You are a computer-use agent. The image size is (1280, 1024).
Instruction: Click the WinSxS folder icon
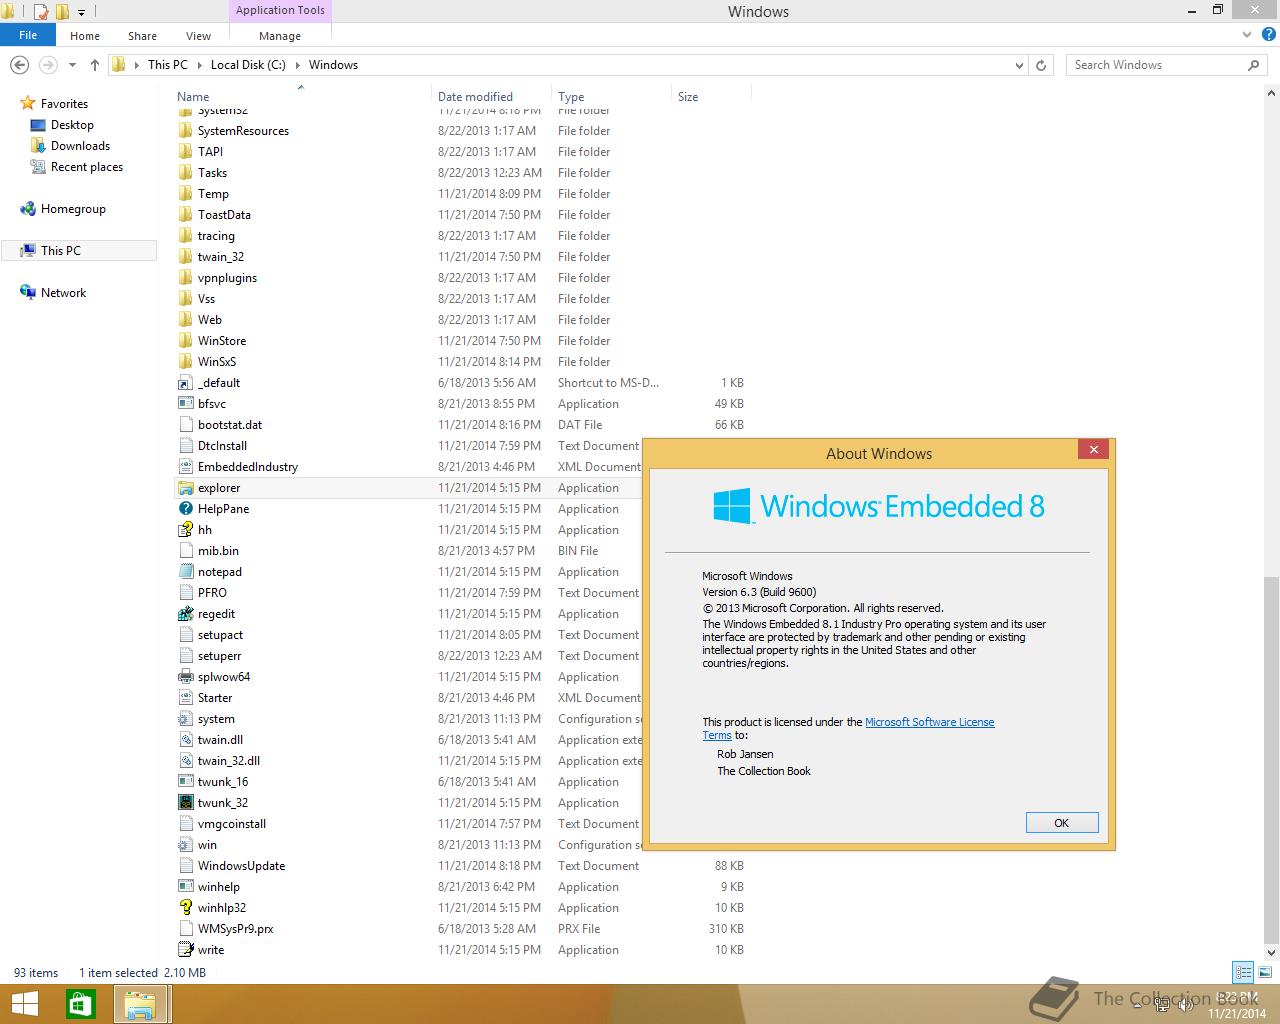[x=185, y=362]
